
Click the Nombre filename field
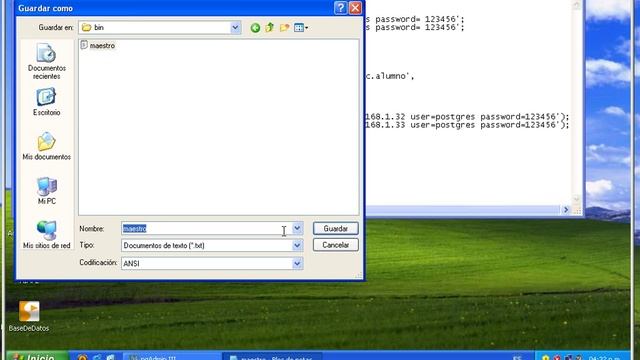click(x=207, y=229)
